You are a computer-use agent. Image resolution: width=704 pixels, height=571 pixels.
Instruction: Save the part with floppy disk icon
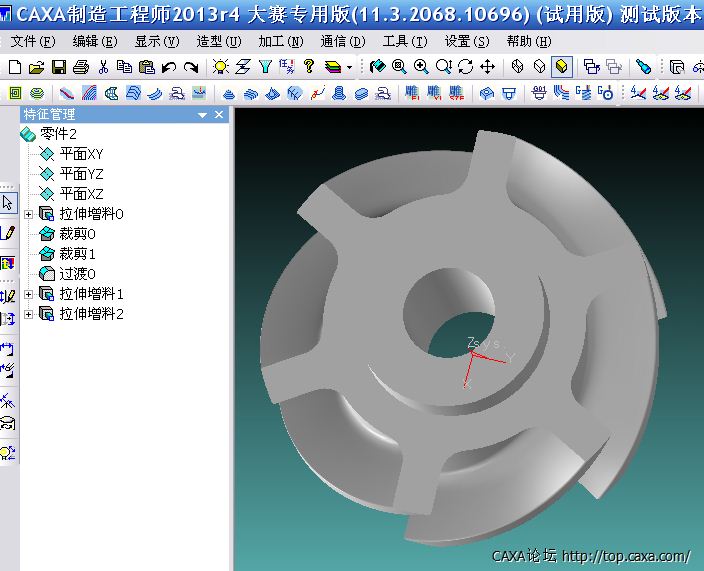(x=59, y=67)
